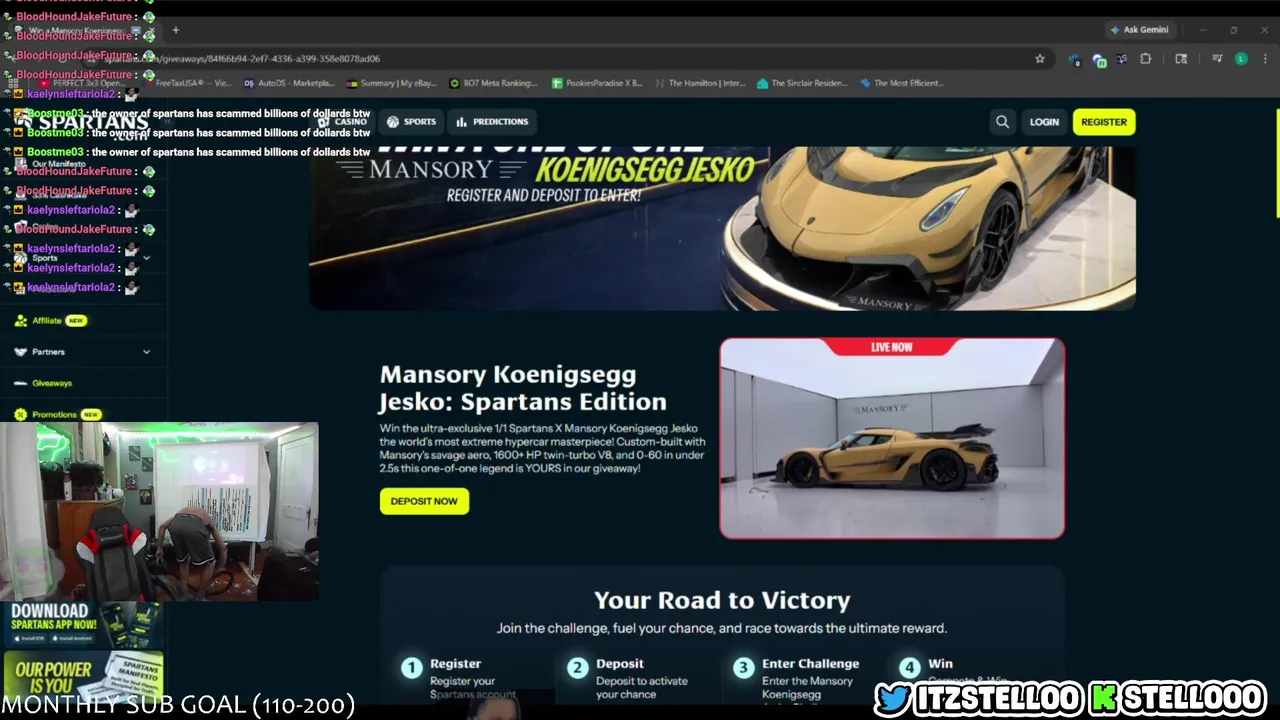Open the AutoDS Marketplace bookmark
The image size is (1280, 720).
pos(290,83)
